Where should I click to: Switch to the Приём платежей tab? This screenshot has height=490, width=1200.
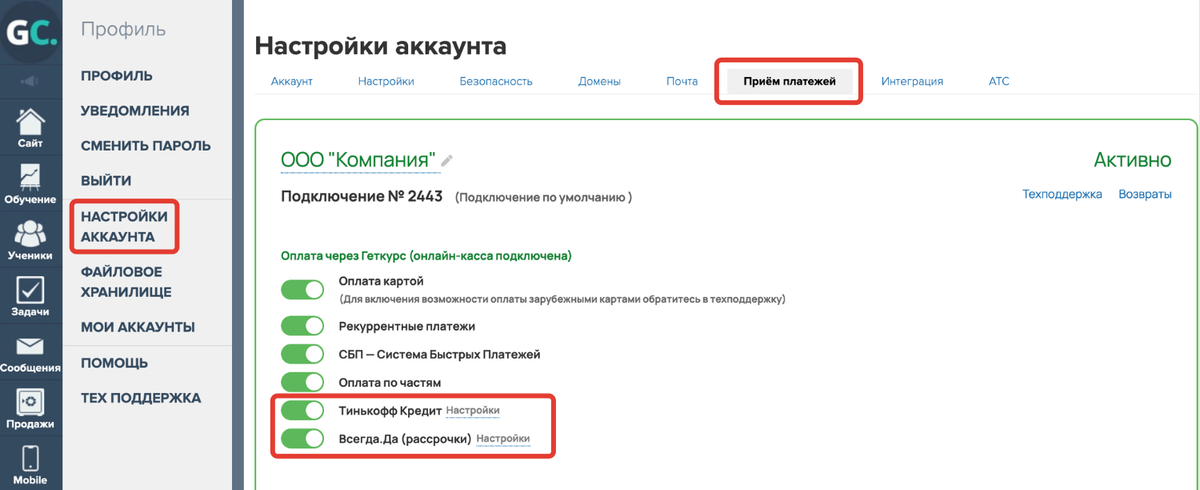[789, 81]
